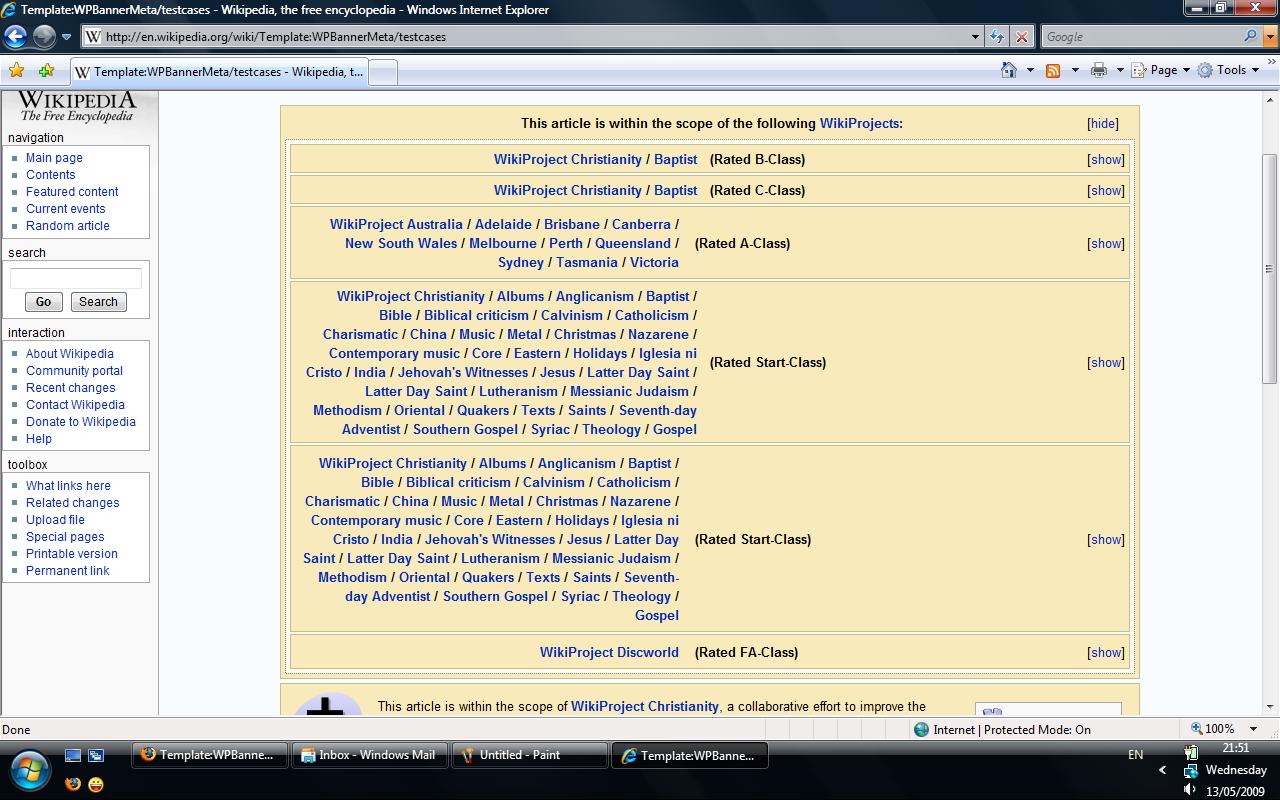
Task: Go back using the browser Back arrow
Action: point(16,37)
